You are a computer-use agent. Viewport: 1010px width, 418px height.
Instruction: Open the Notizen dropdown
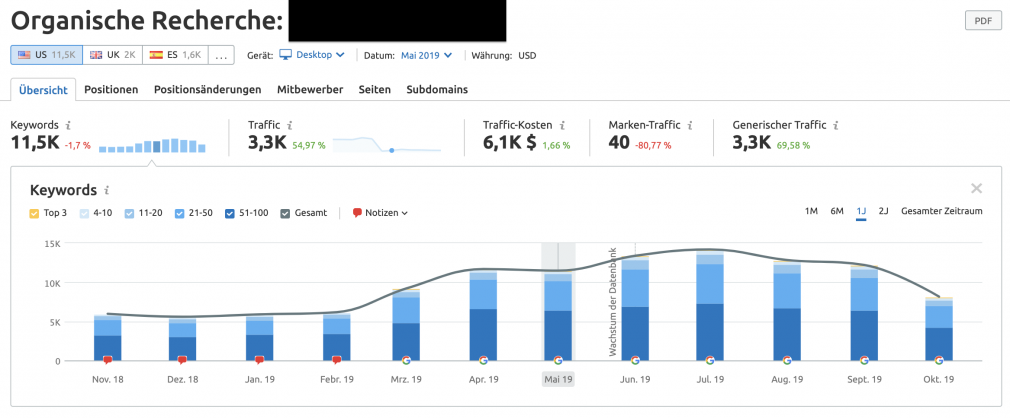380,213
